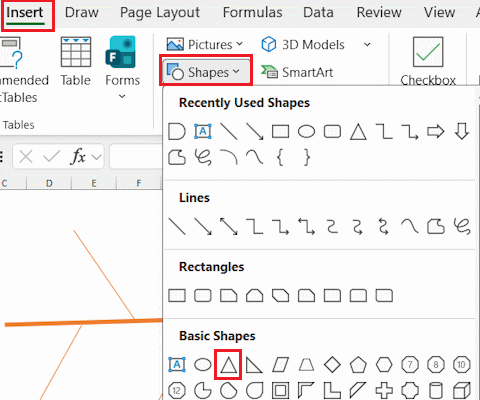Open the Page Layout tab
Viewport: 480px width, 400px height.
pyautogui.click(x=160, y=13)
